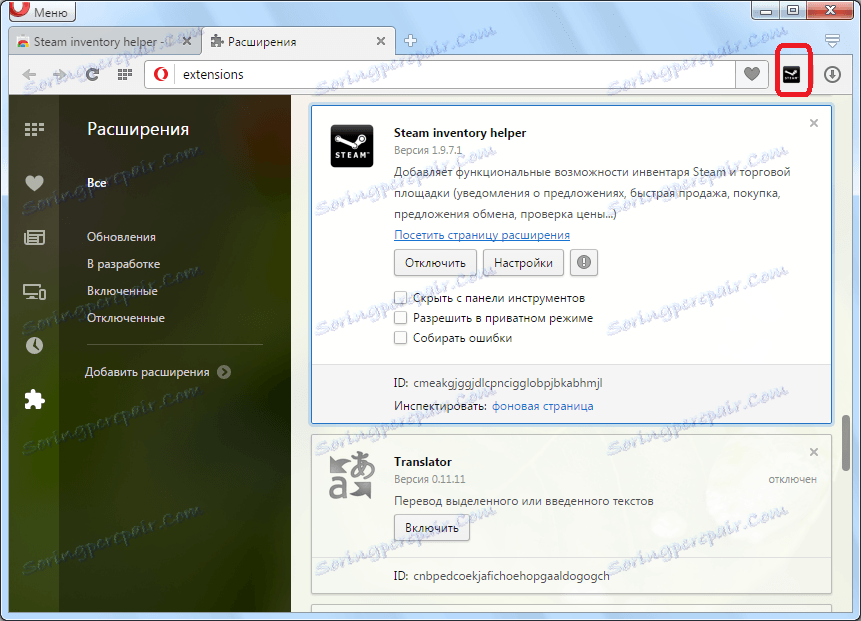Click Отключить button for Steam helper
The width and height of the screenshot is (861, 621).
tap(435, 263)
